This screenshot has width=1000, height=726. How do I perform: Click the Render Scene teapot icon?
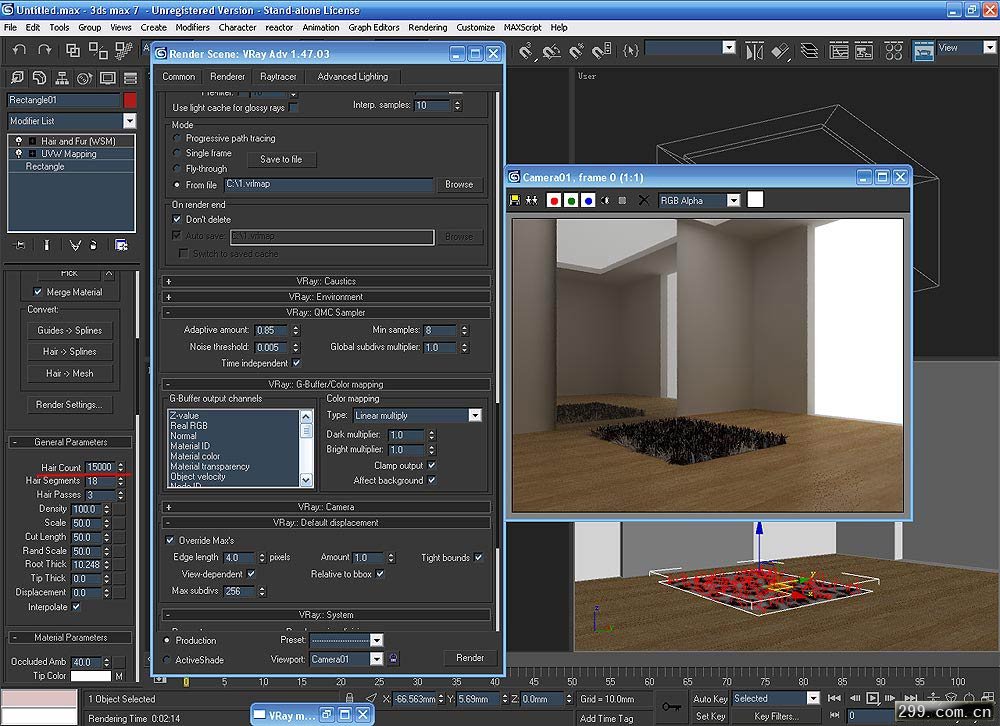pyautogui.click(x=923, y=50)
